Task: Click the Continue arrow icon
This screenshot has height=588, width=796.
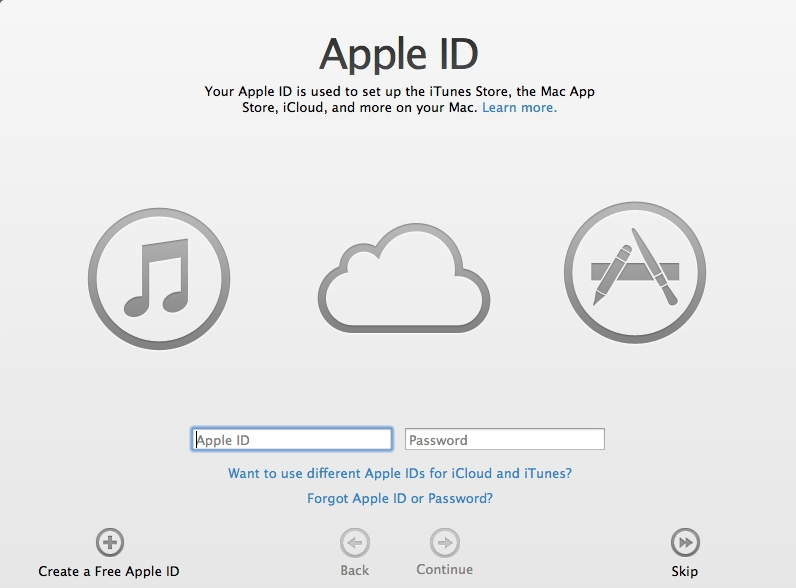Action: click(445, 543)
